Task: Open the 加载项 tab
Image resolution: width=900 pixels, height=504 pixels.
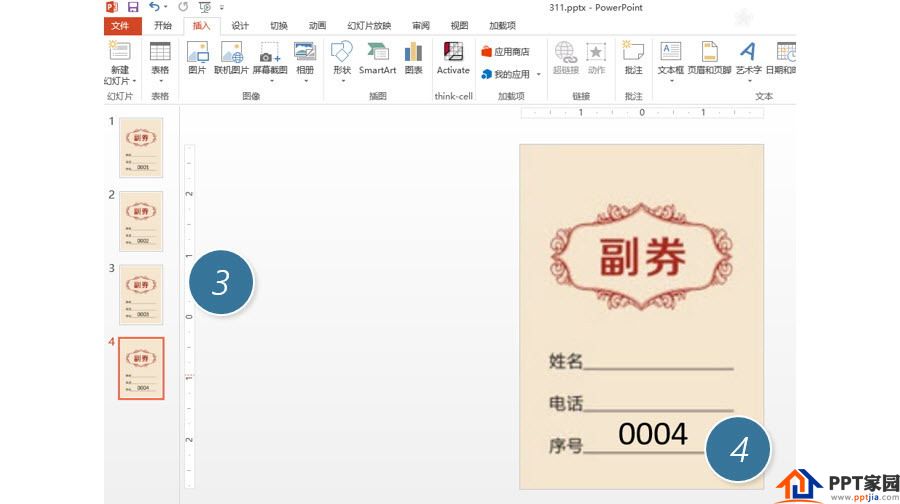Action: [502, 26]
